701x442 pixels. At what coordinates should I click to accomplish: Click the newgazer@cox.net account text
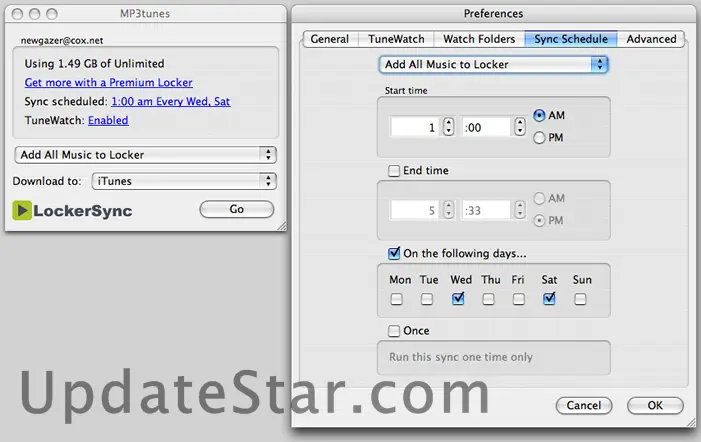coord(62,40)
